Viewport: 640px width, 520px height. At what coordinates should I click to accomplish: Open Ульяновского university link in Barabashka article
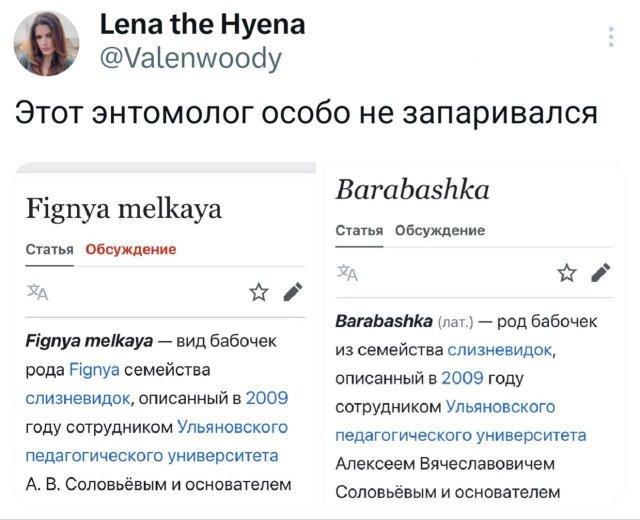click(500, 406)
